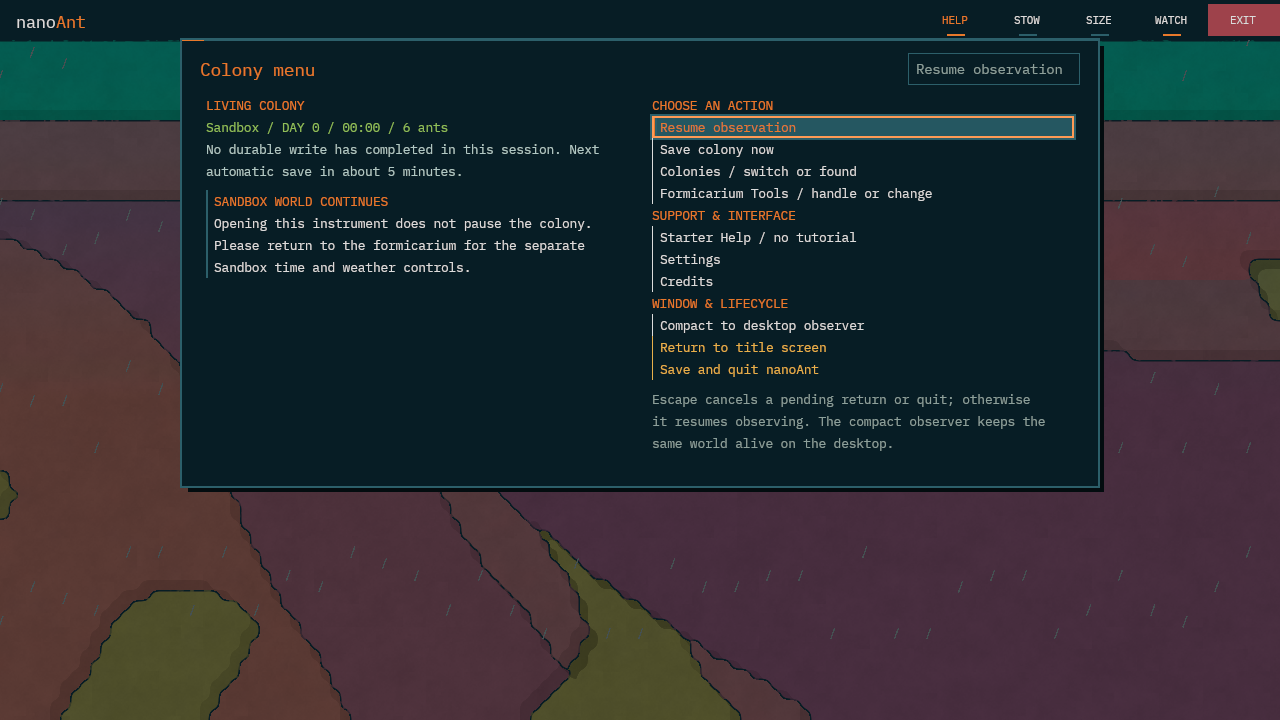
Task: Click the red EXIT button
Action: coord(1243,20)
